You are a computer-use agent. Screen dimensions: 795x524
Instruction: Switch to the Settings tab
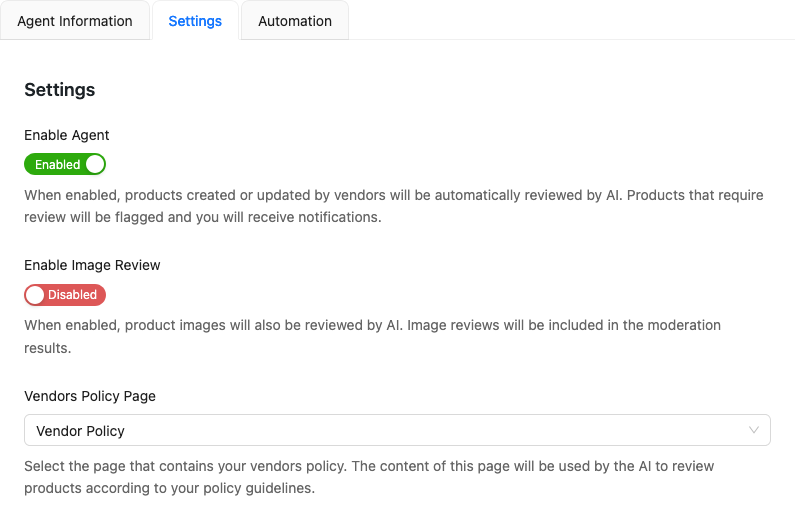pyautogui.click(x=195, y=21)
